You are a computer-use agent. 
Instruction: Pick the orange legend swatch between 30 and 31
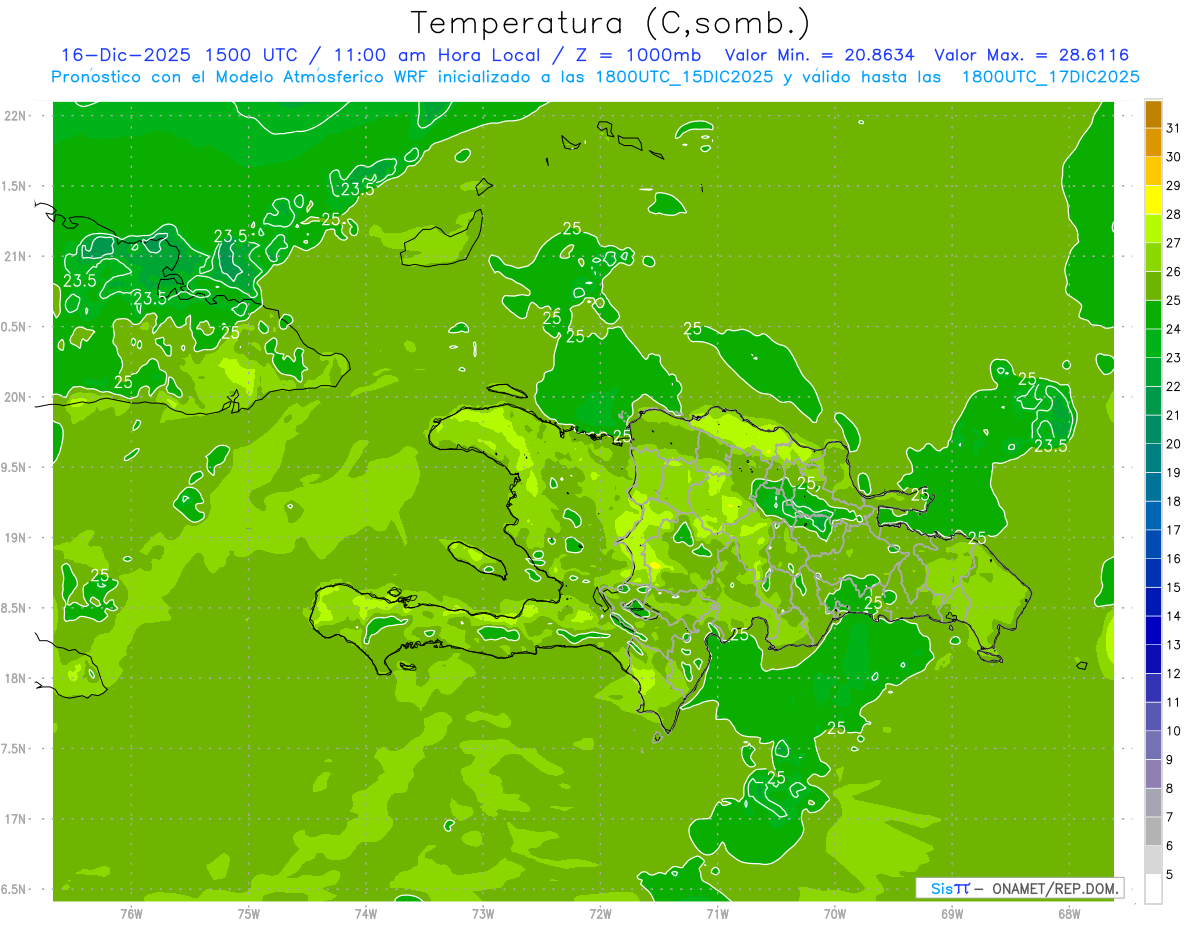tap(1153, 142)
